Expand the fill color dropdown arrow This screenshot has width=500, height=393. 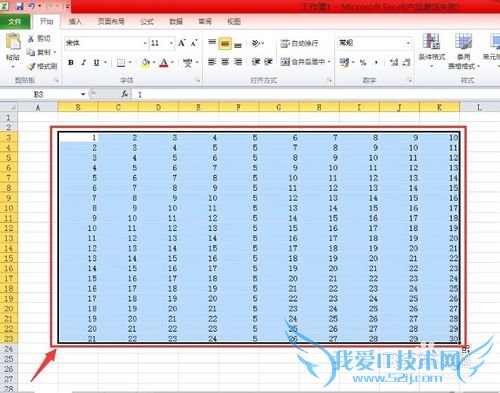click(x=154, y=62)
